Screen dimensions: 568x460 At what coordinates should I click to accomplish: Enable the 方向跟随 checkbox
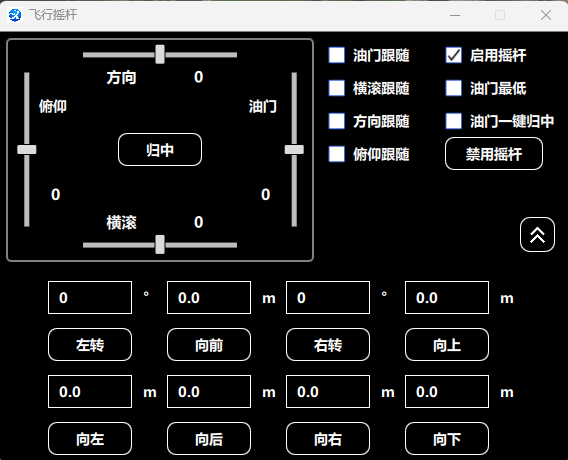[337, 121]
